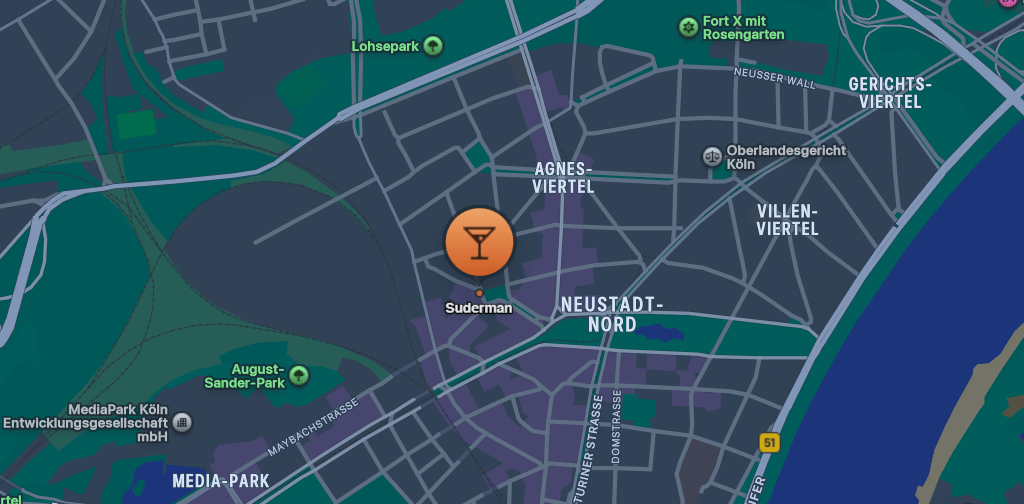Click the Media-Park district label

[x=221, y=482]
